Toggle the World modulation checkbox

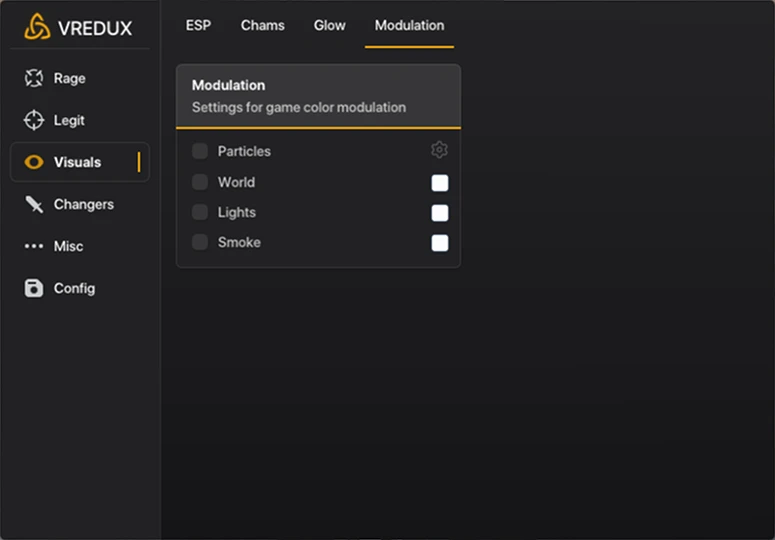tap(200, 182)
